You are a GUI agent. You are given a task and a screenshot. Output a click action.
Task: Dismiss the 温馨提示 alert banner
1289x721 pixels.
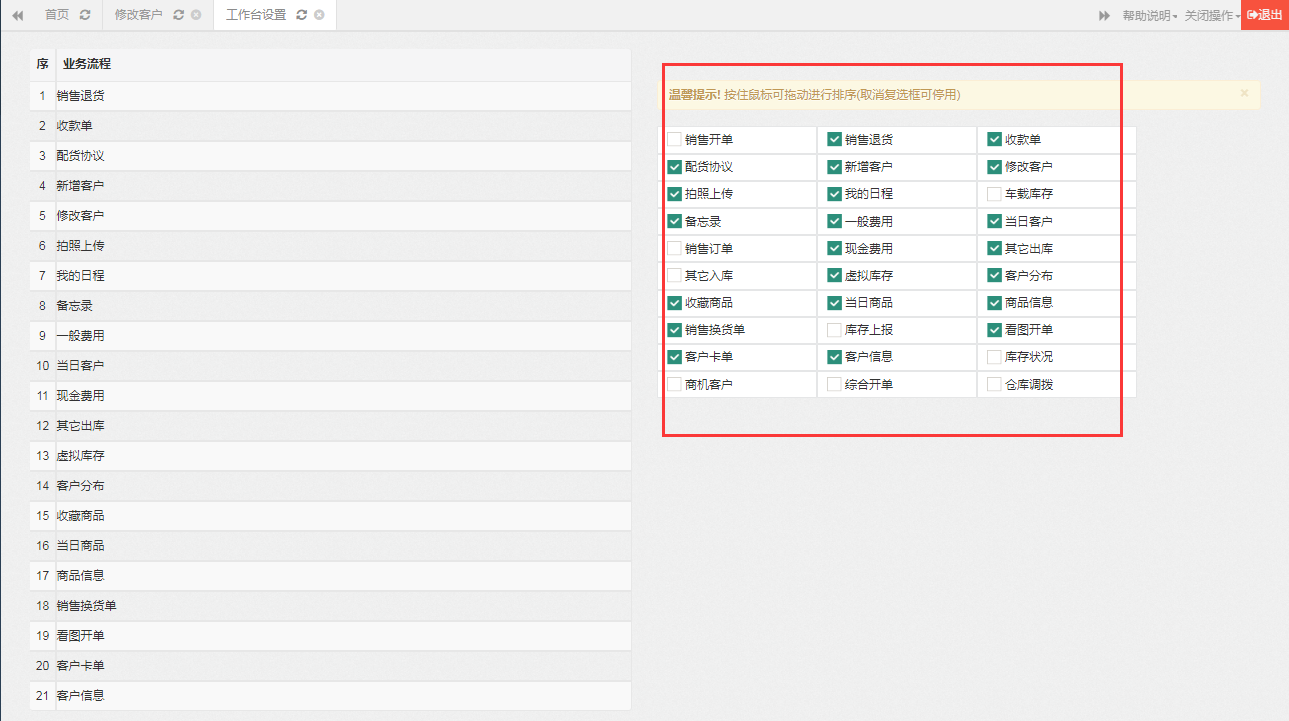[1244, 93]
